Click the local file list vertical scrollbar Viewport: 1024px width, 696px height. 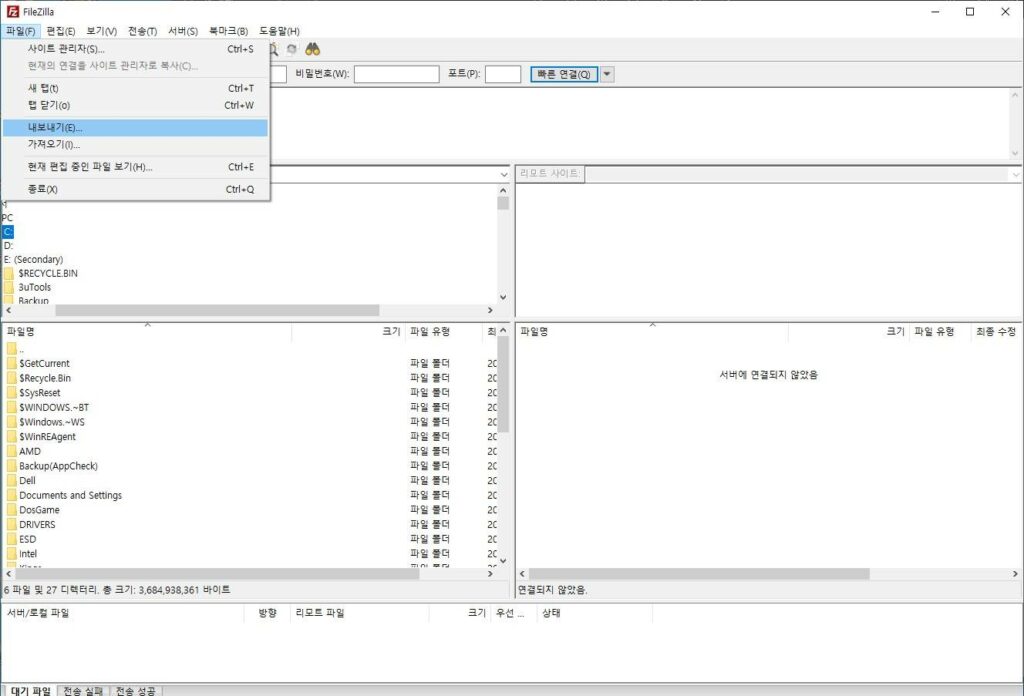tap(503, 445)
